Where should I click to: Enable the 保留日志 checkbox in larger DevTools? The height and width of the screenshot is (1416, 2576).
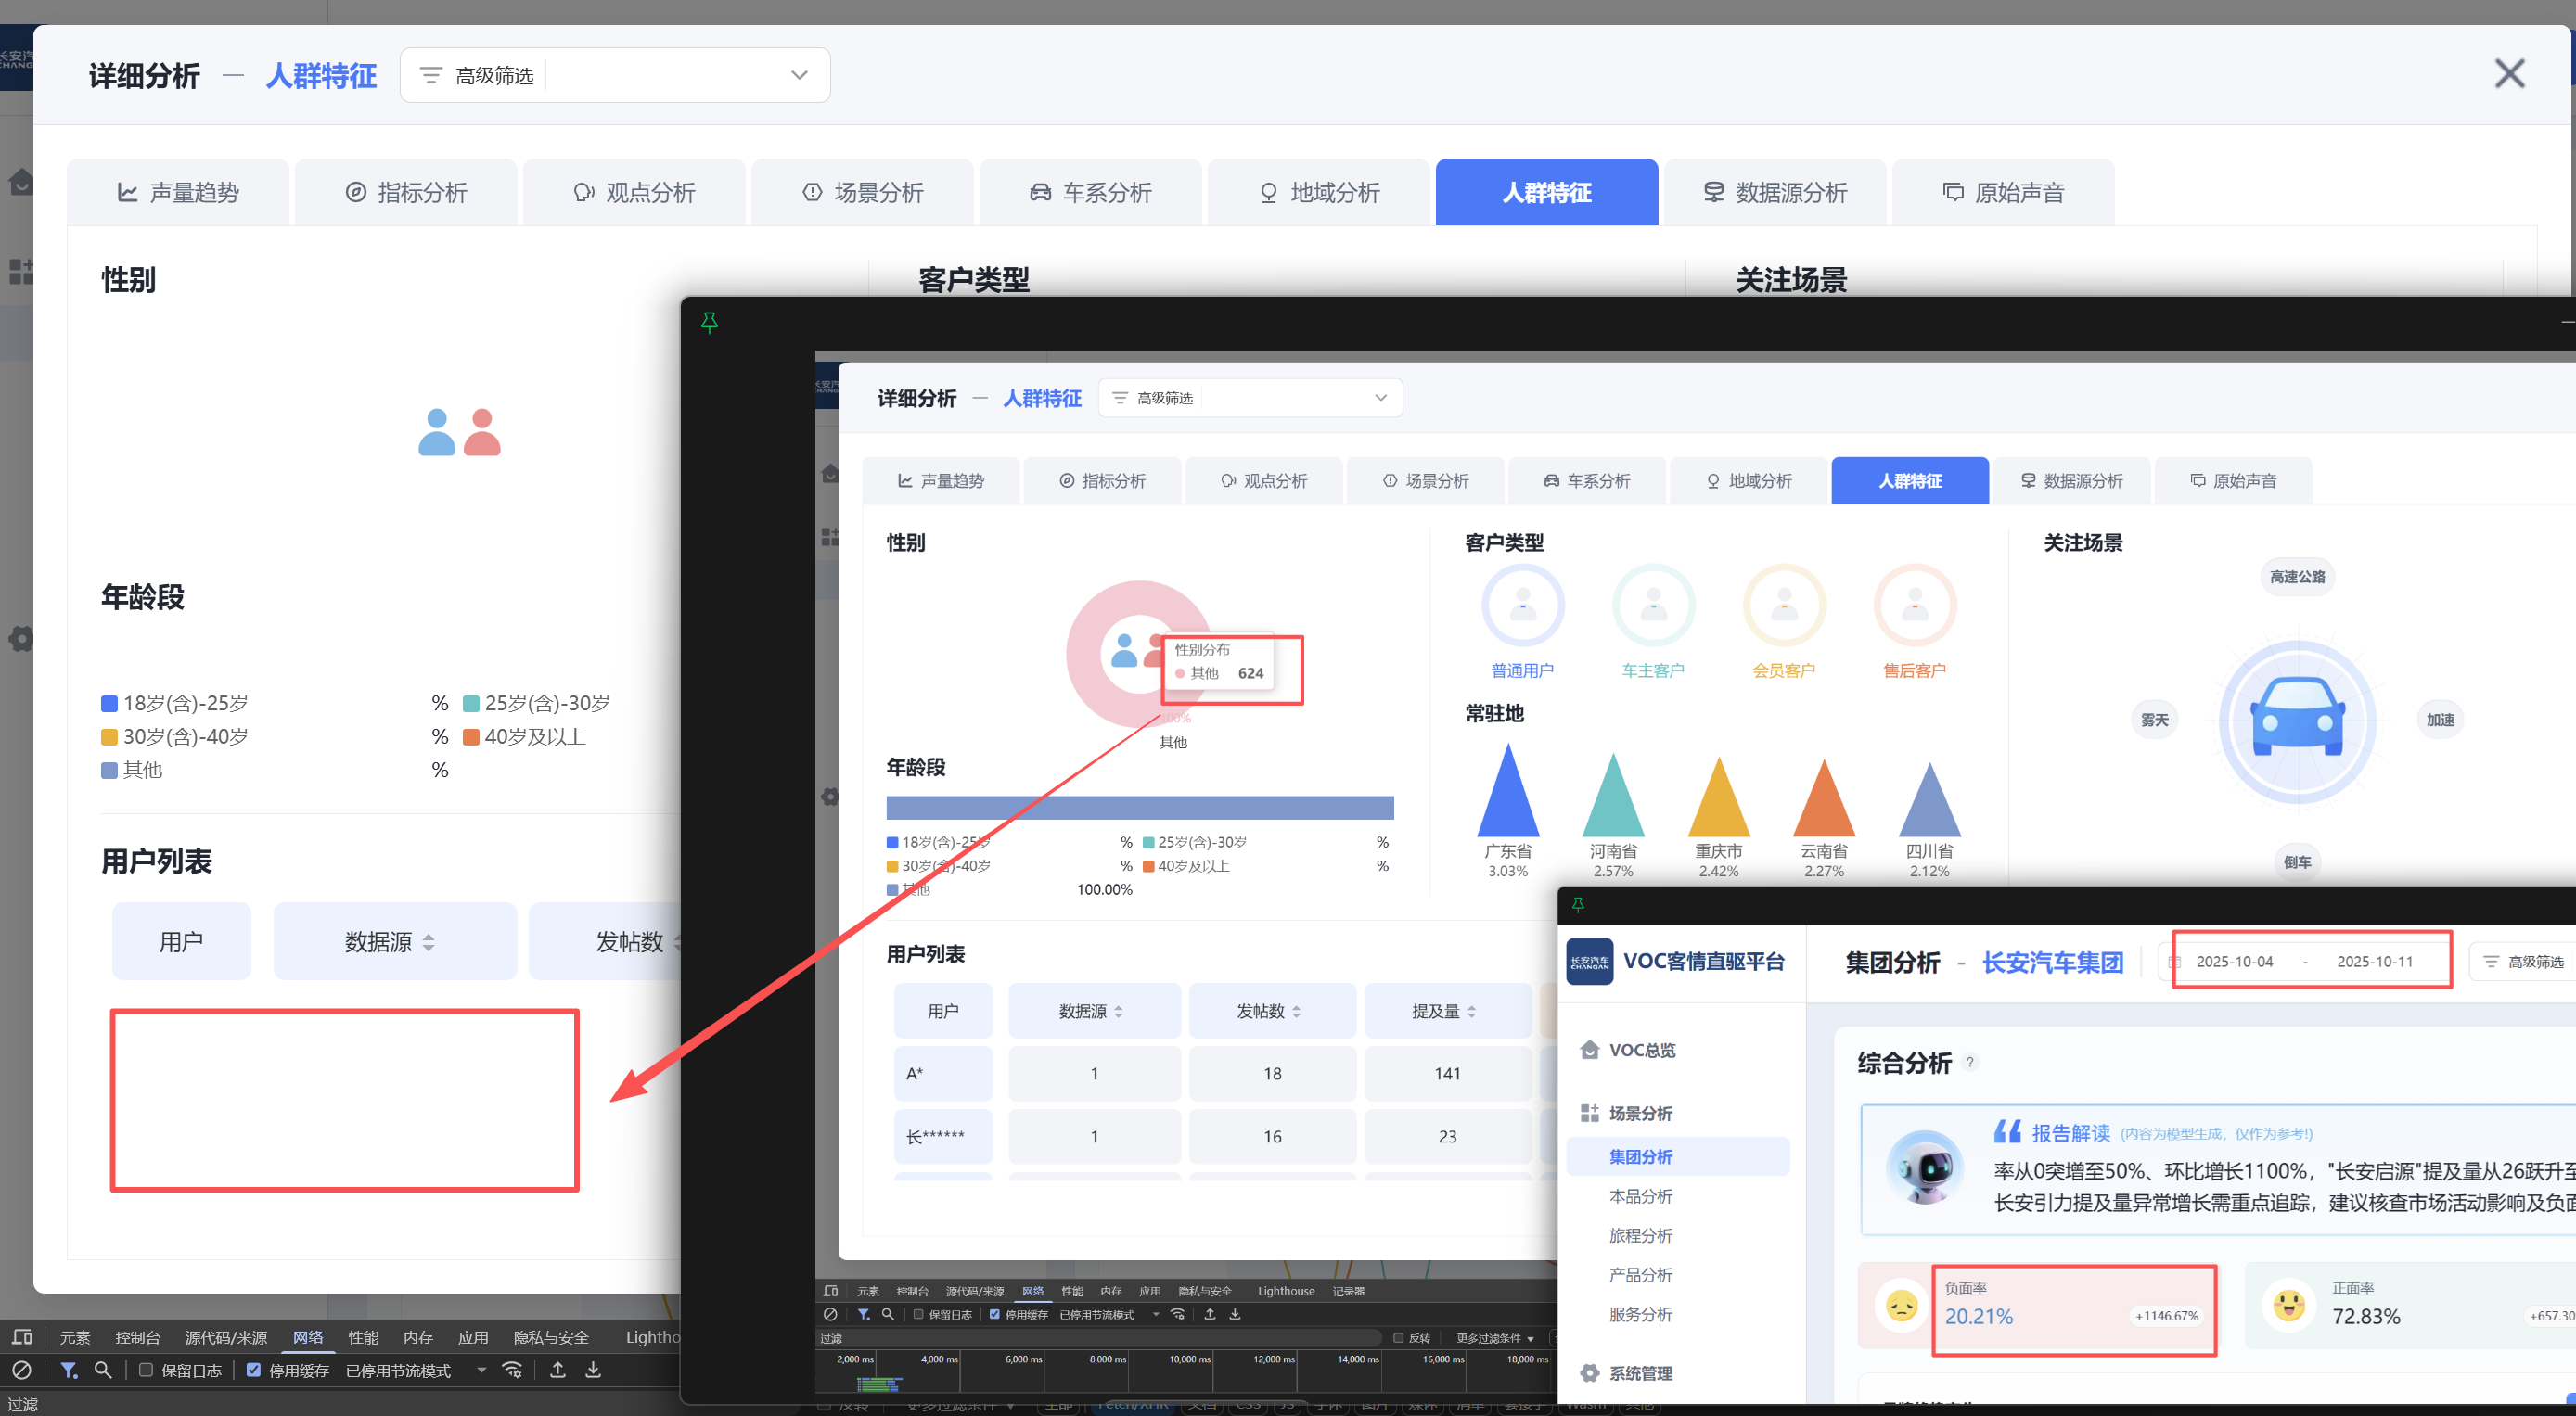coord(146,1370)
